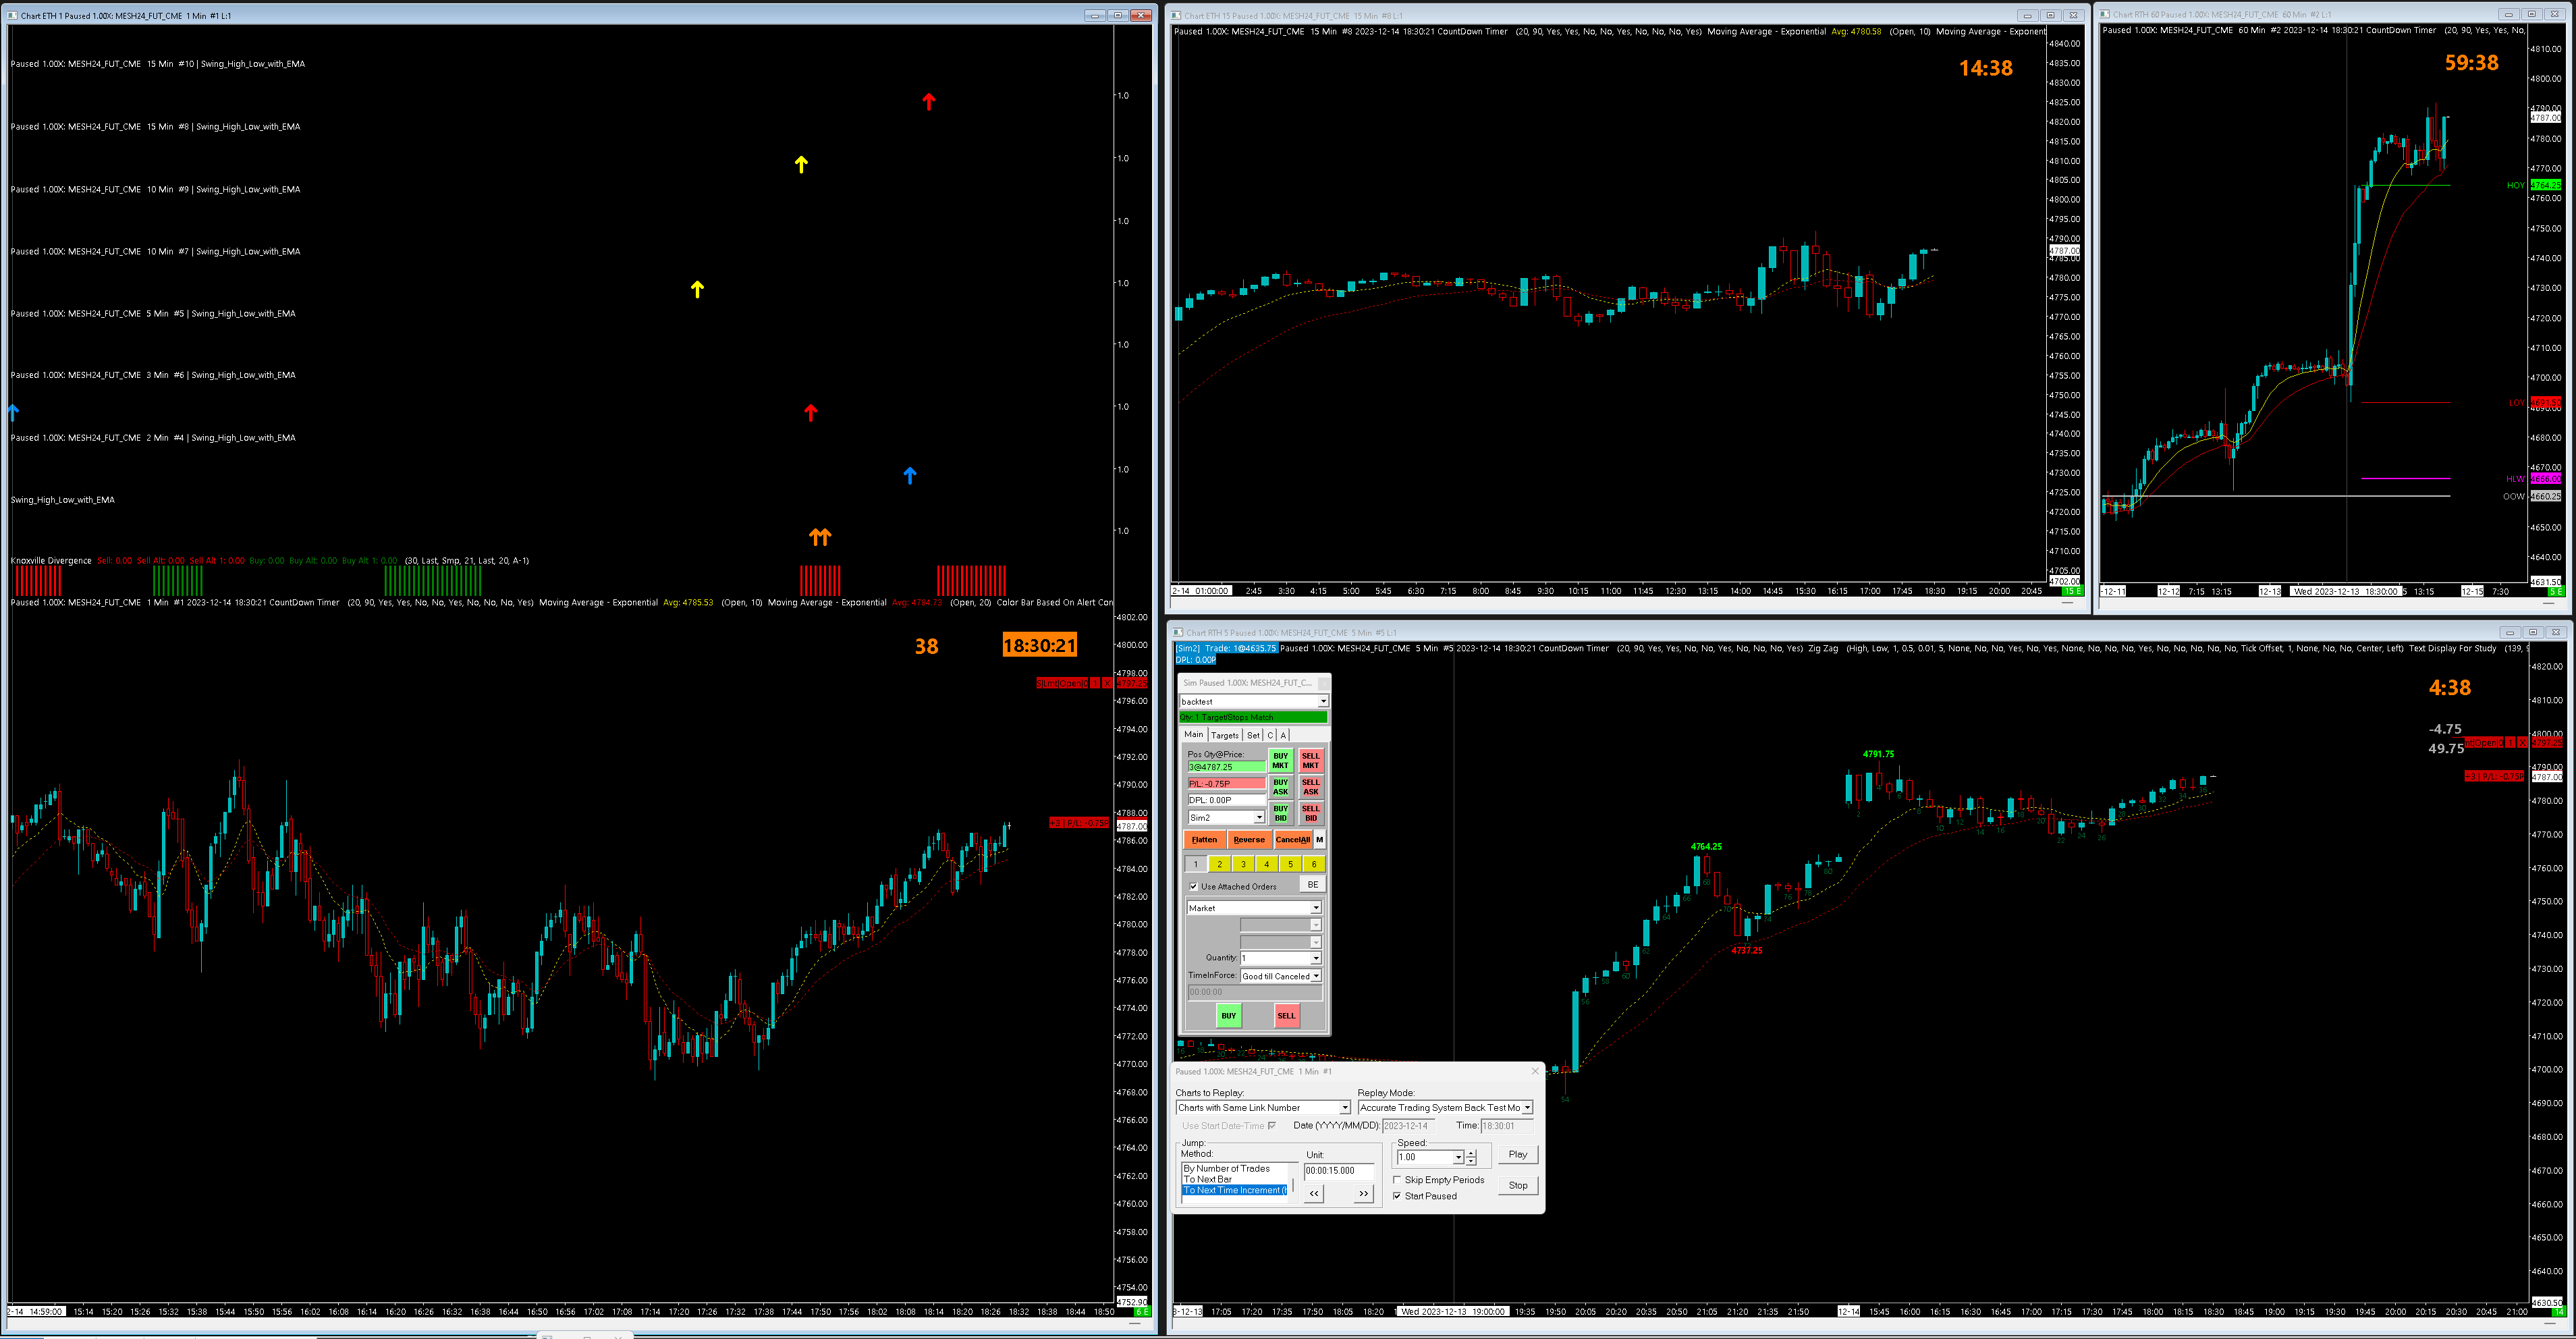Switch to the Targets tab
The image size is (2576, 1339).
(x=1224, y=735)
